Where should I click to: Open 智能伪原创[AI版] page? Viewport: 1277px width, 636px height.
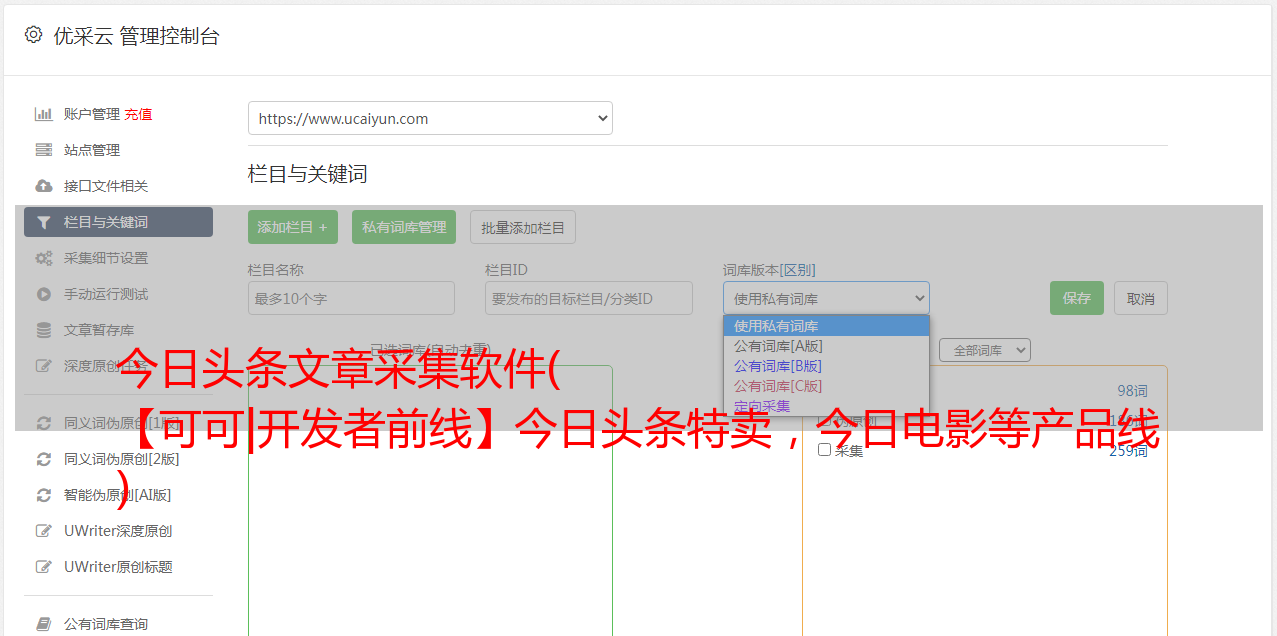coord(118,495)
